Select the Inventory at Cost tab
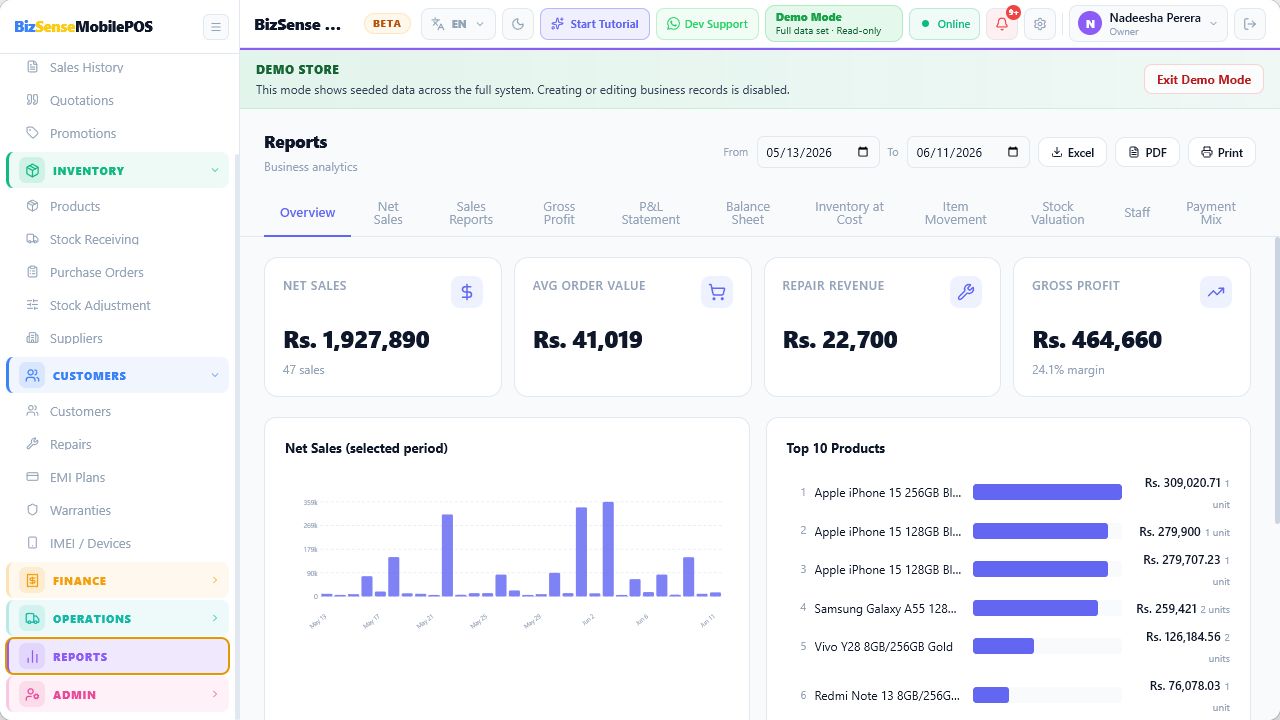The height and width of the screenshot is (720, 1280). pyautogui.click(x=849, y=213)
